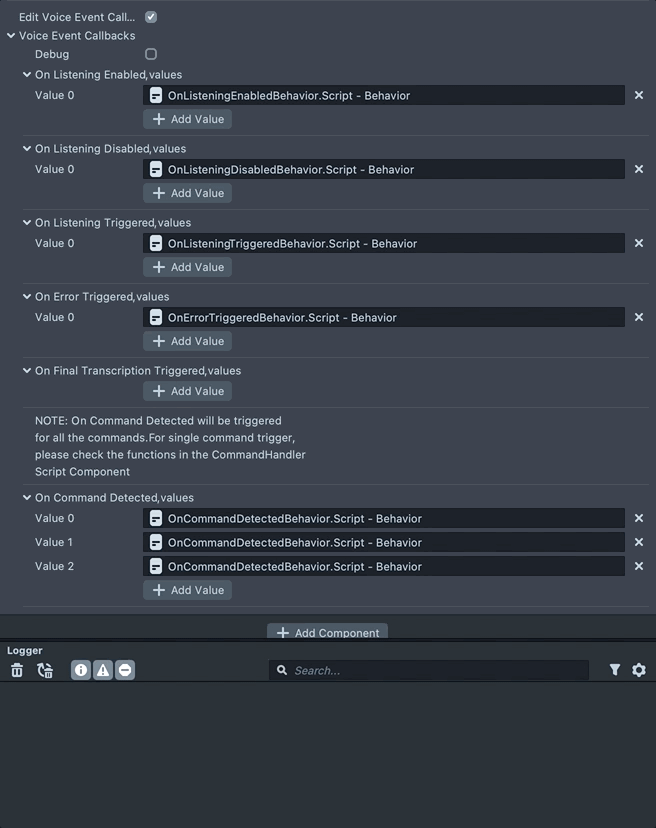
Task: Toggle the Logger warning filter icon
Action: 103,670
